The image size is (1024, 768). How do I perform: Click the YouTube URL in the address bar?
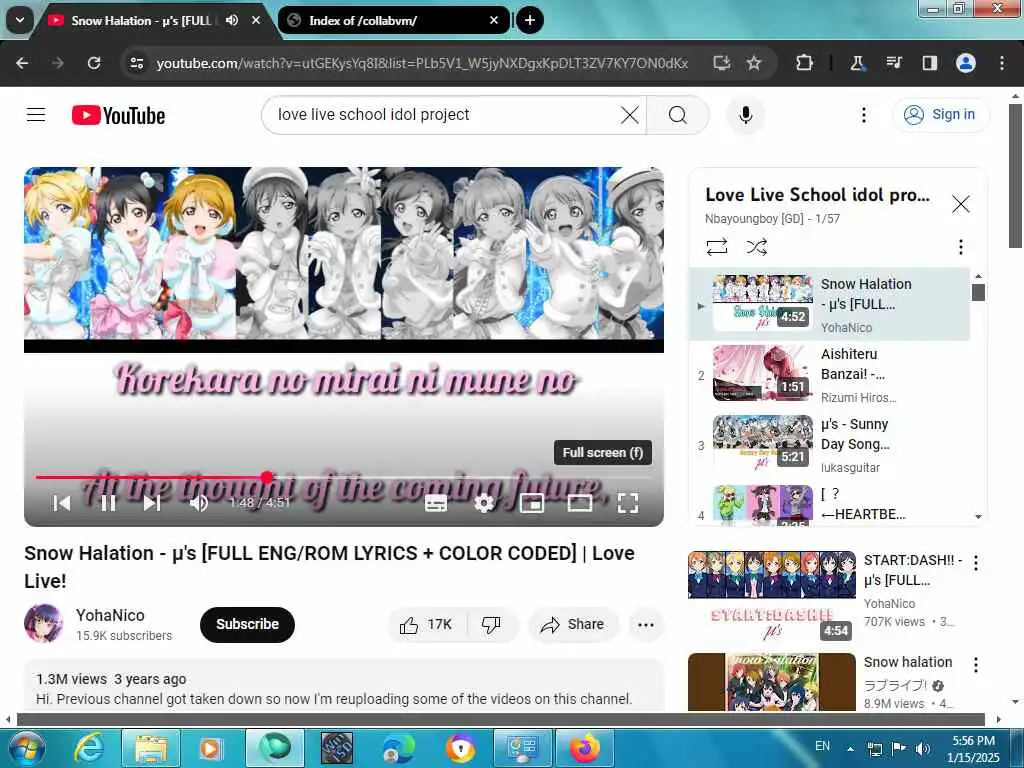422,63
